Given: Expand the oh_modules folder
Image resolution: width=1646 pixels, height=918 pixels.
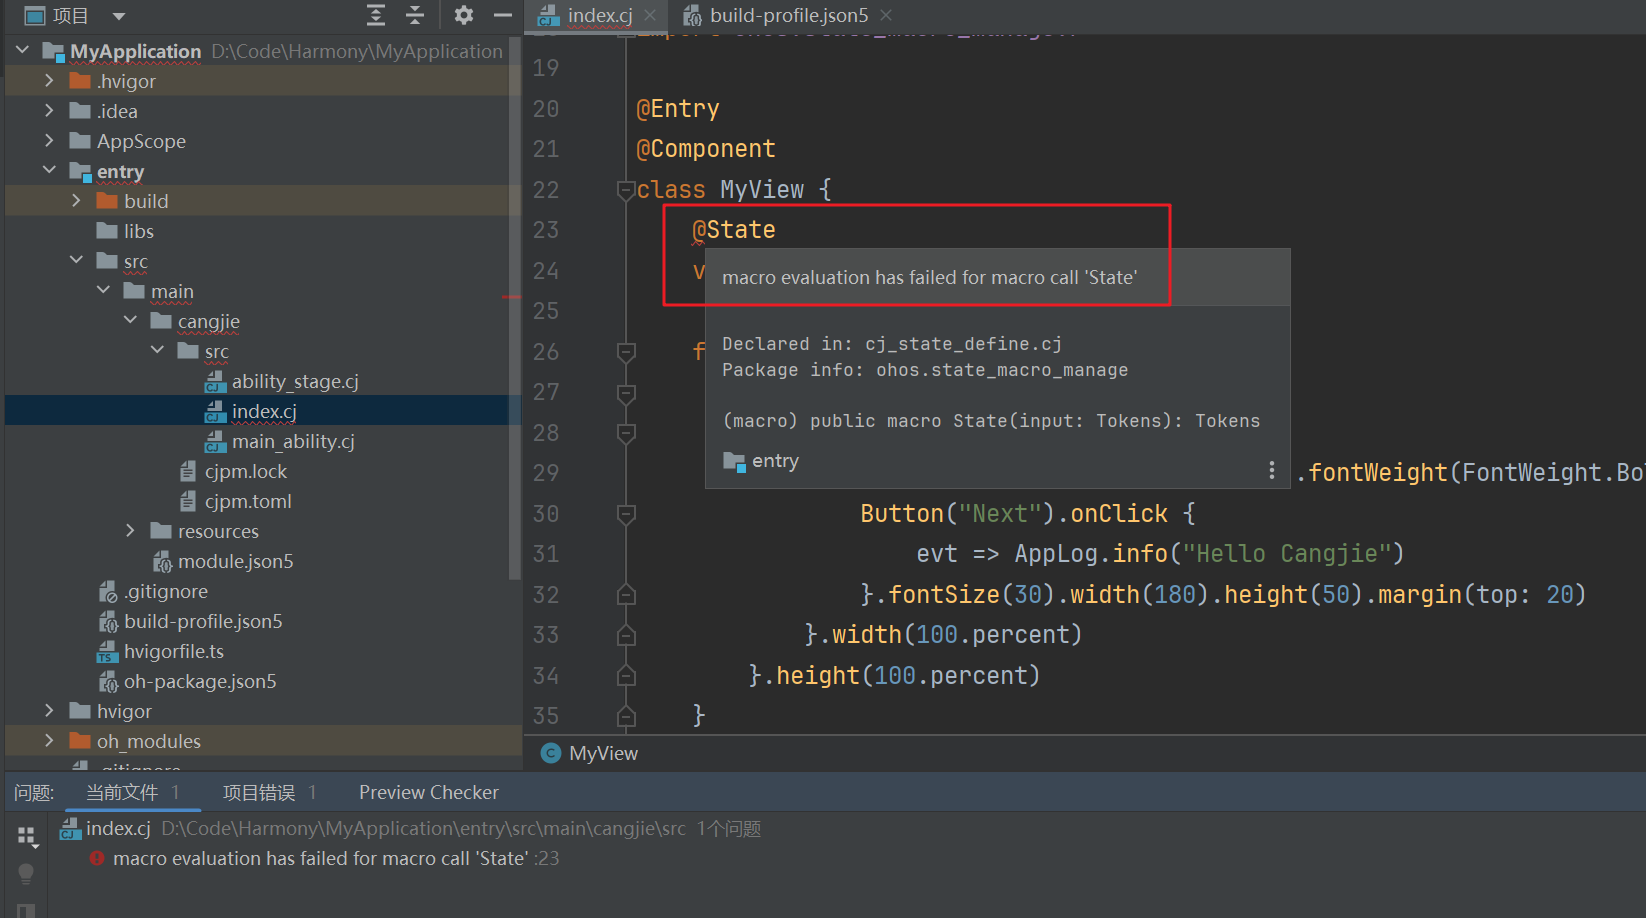Looking at the screenshot, I should coord(49,740).
